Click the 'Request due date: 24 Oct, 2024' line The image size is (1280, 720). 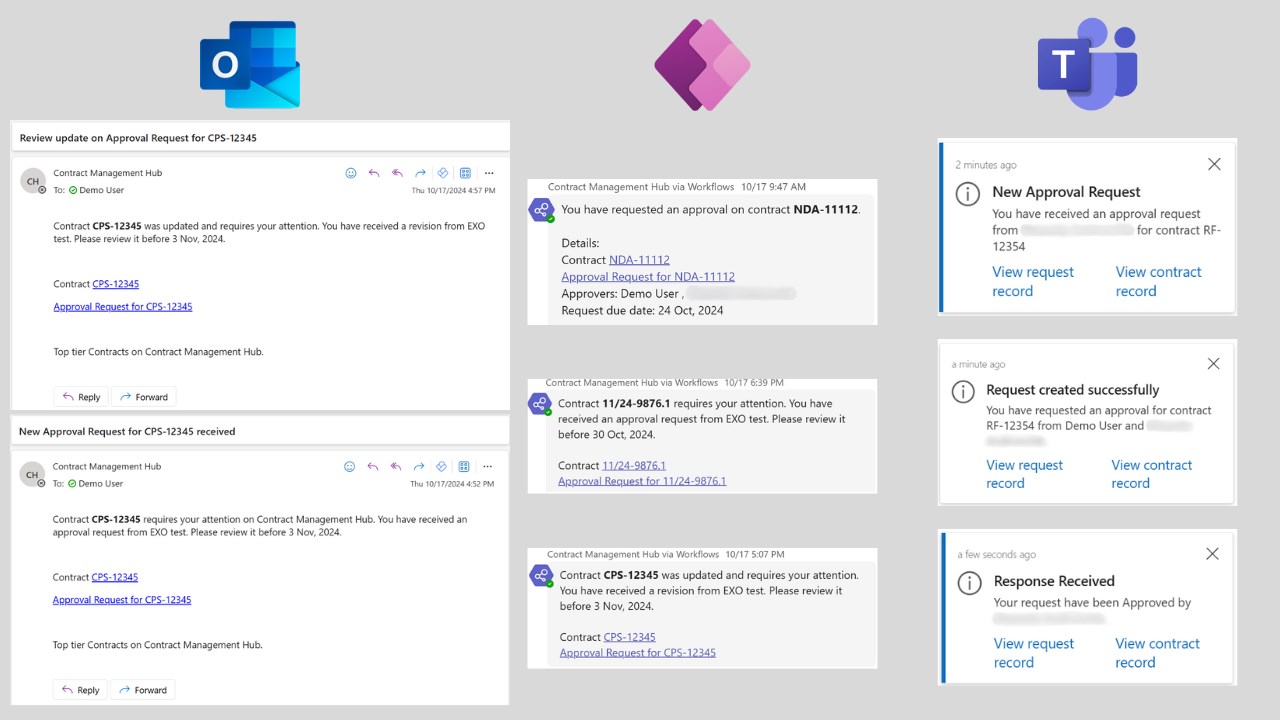point(642,310)
